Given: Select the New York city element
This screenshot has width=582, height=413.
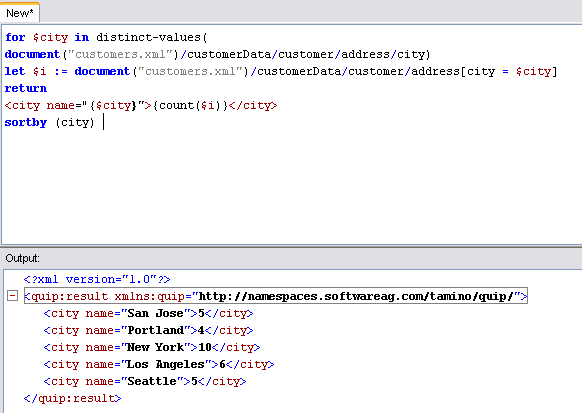Looking at the screenshot, I should (152, 347).
